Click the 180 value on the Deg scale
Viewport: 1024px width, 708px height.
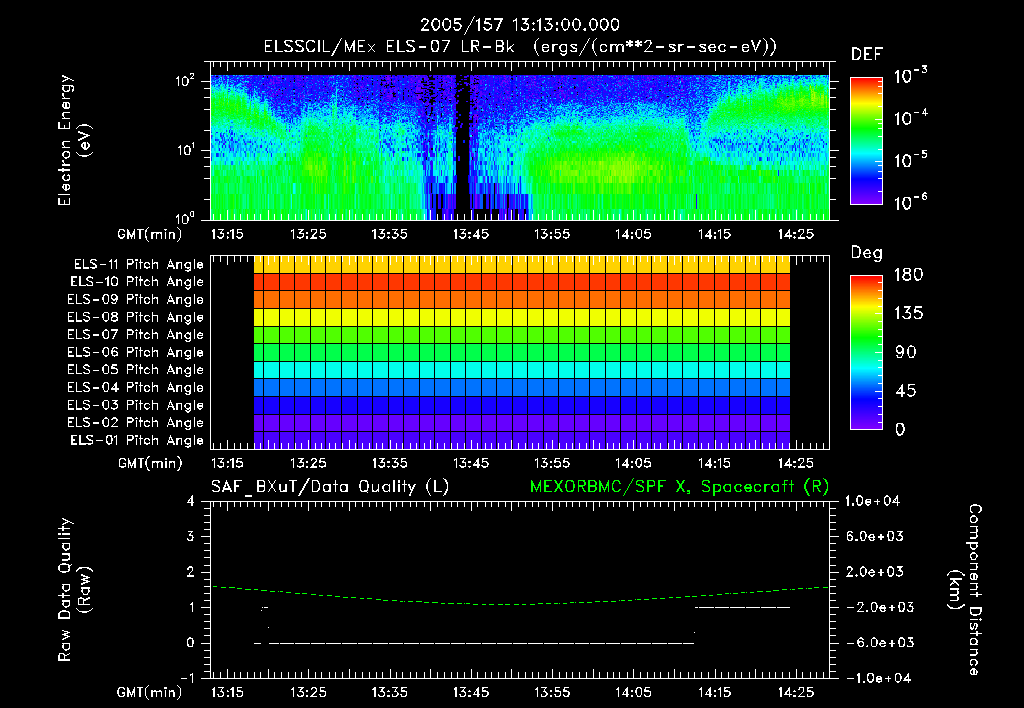[908, 275]
